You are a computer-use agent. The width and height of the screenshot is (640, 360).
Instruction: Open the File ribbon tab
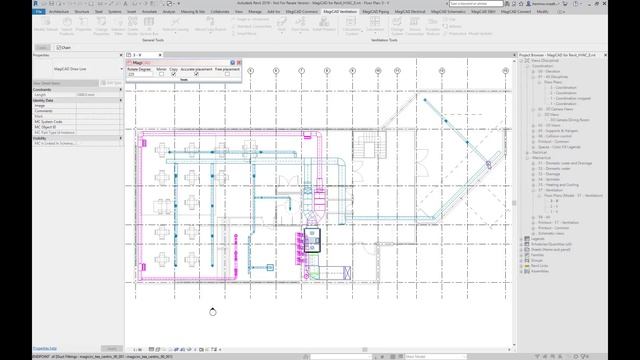tap(39, 12)
